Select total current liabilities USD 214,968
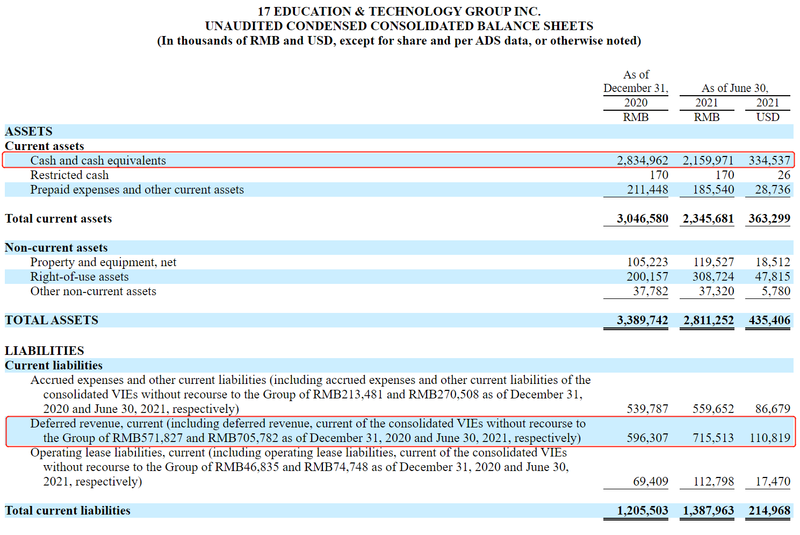 point(769,511)
